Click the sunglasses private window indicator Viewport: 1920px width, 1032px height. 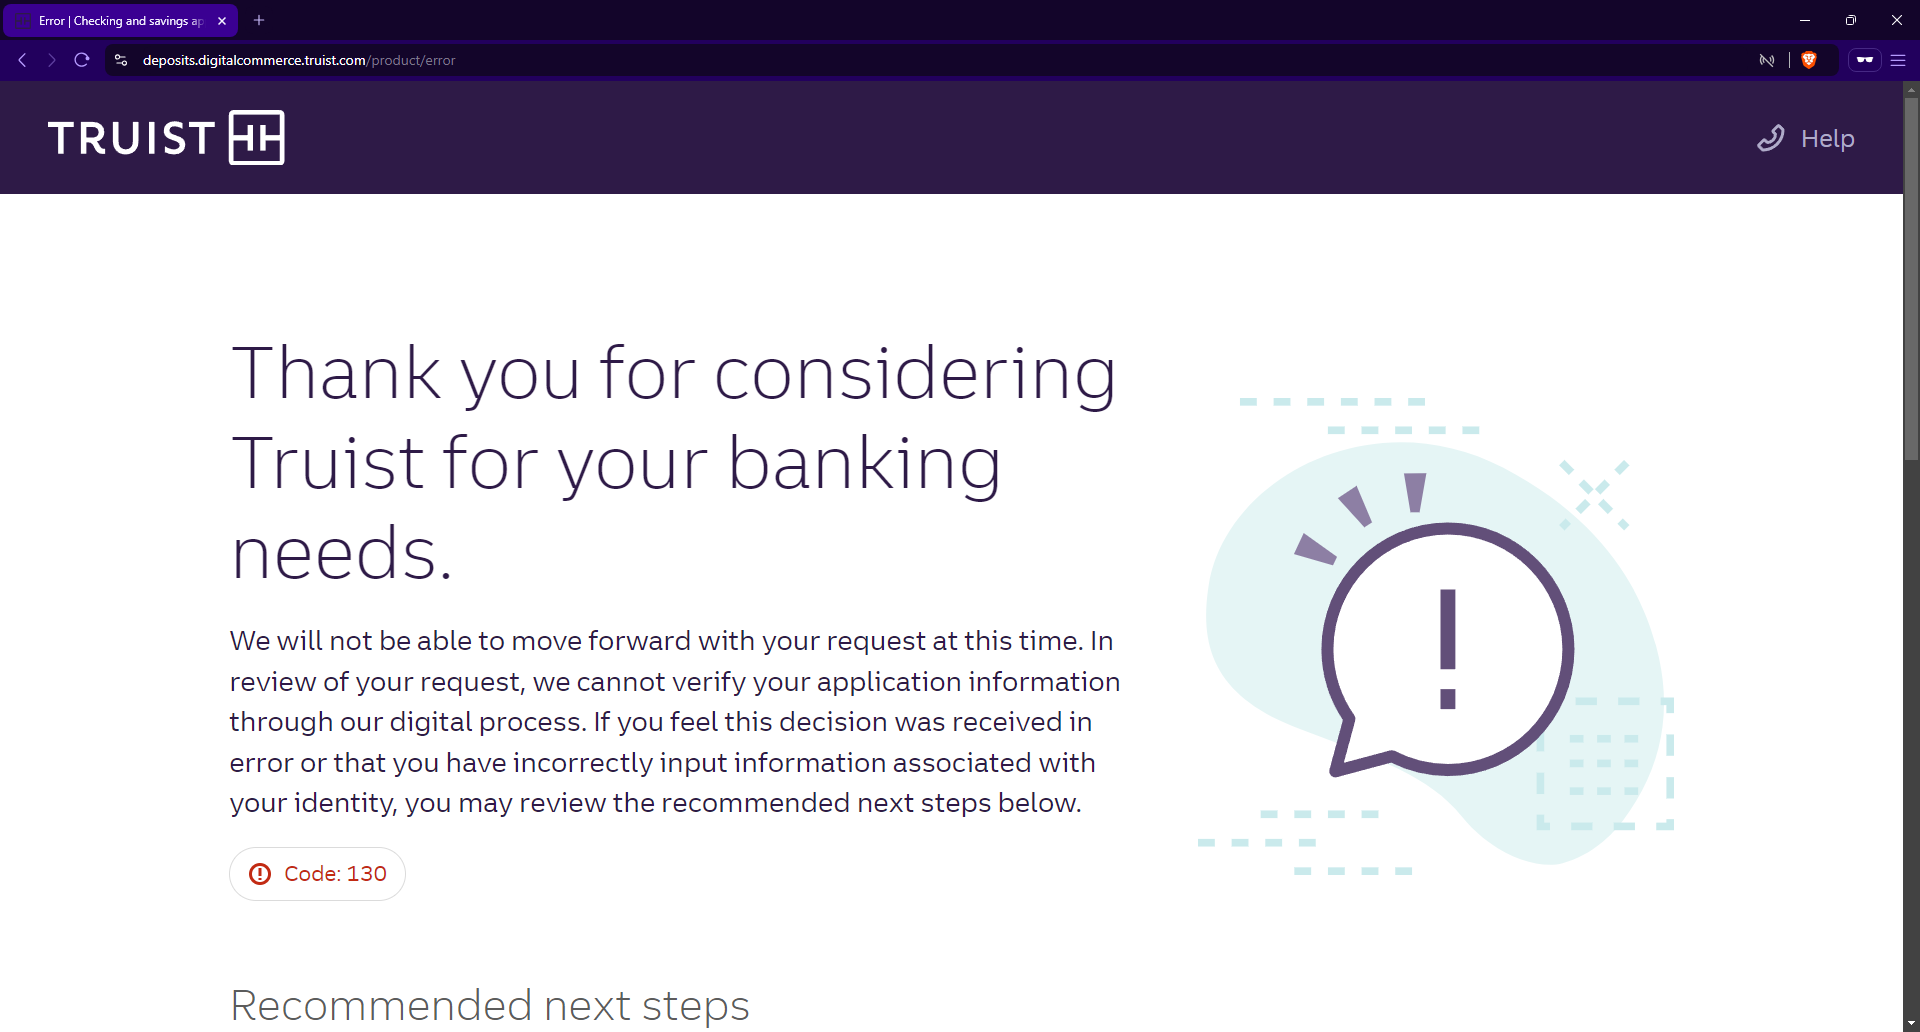[1865, 60]
